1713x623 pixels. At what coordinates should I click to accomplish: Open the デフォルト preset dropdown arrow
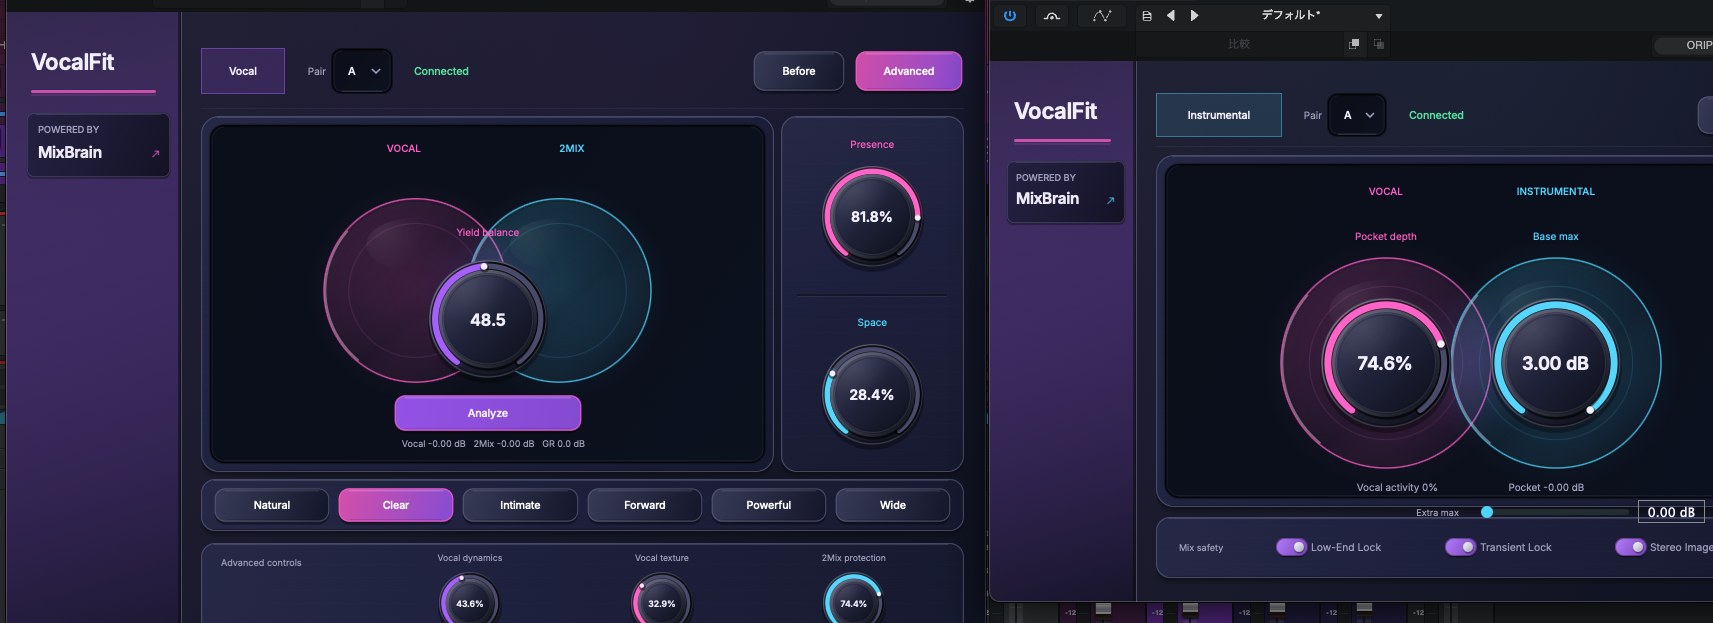1379,16
